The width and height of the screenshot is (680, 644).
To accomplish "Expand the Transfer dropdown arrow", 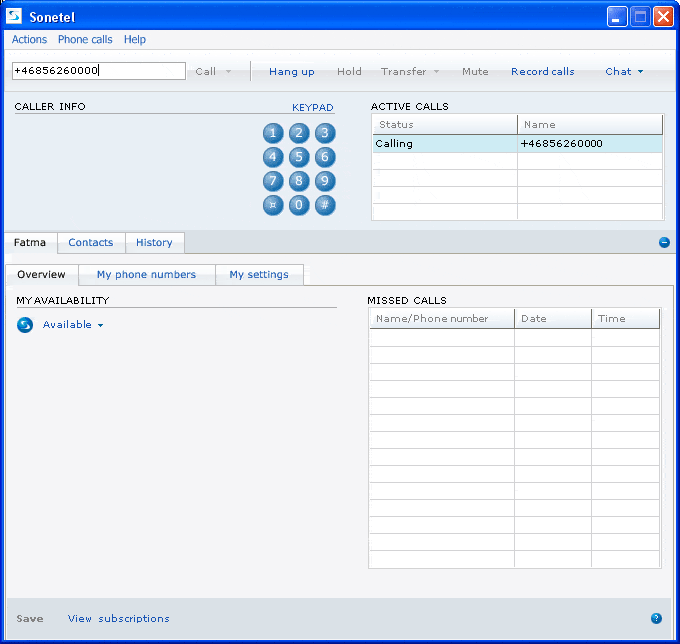I will [436, 72].
